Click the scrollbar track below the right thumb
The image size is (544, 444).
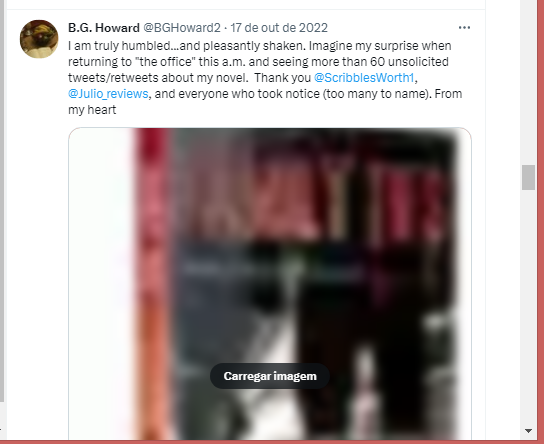528,307
